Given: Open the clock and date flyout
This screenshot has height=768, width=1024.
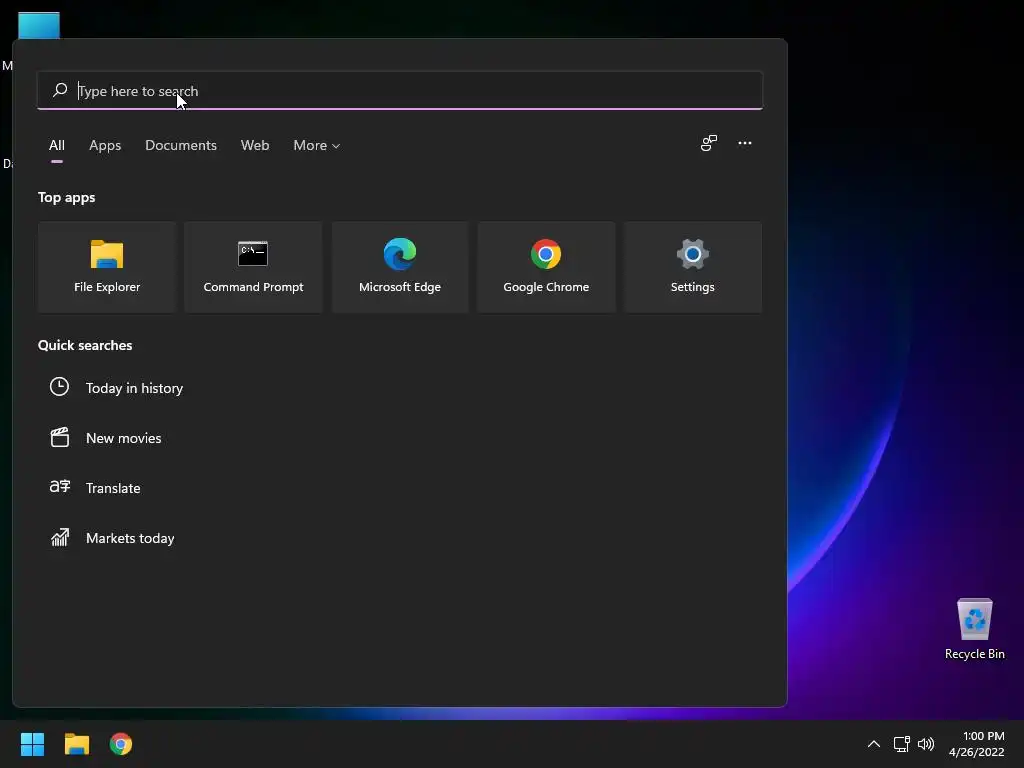Looking at the screenshot, I should (977, 744).
